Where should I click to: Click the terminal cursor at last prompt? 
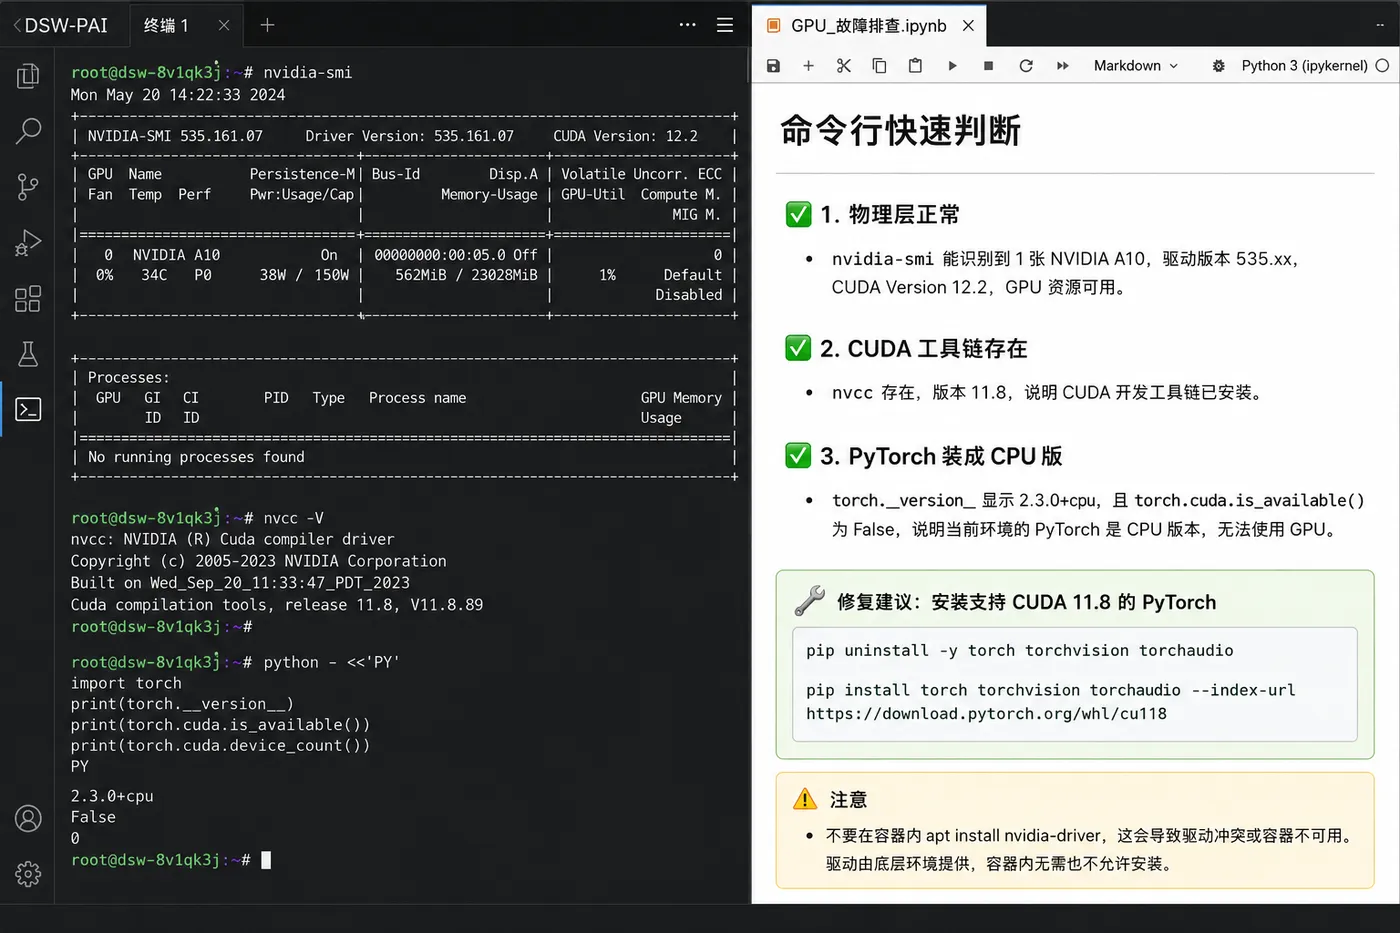pyautogui.click(x=266, y=860)
